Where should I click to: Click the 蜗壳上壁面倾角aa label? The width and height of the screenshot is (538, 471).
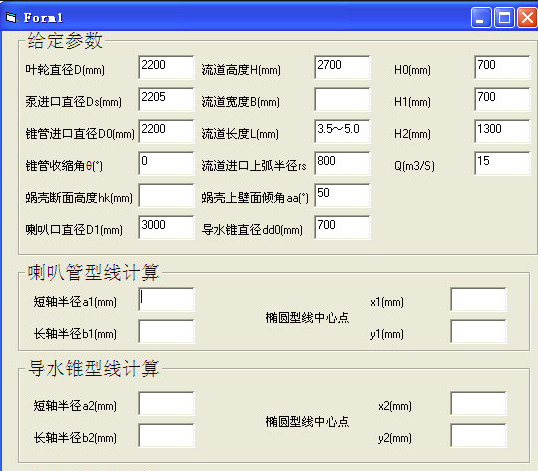click(x=255, y=198)
